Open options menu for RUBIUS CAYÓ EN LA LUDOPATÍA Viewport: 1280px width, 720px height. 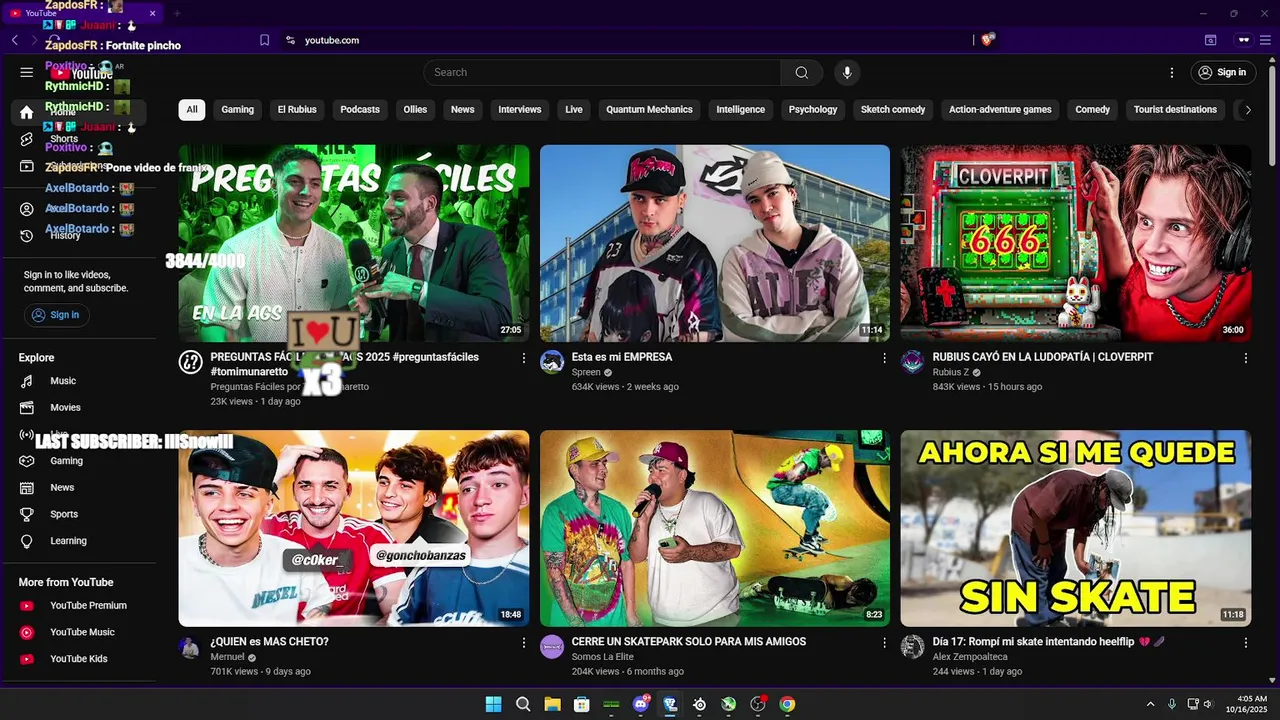(1246, 358)
